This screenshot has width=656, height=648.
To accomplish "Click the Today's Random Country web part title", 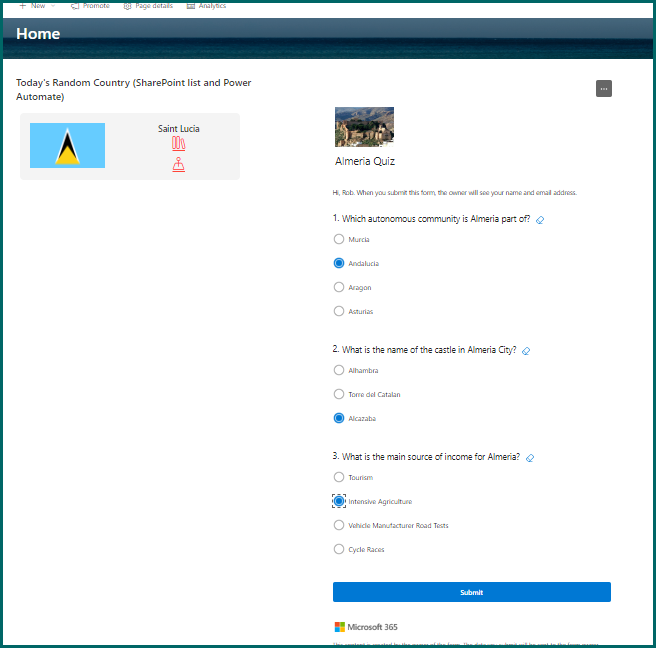I will (133, 89).
